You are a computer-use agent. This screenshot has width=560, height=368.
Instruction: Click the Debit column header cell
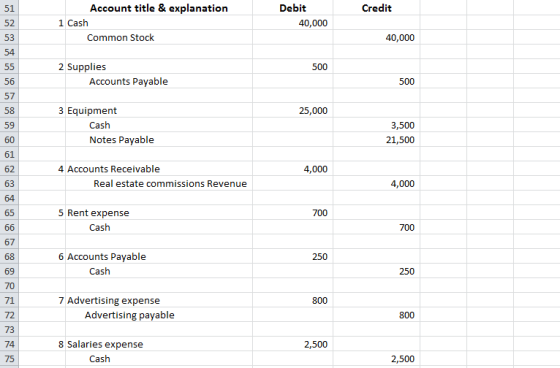tap(292, 8)
